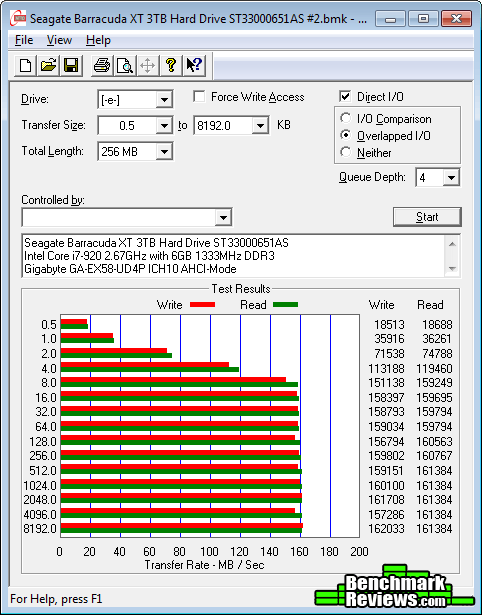This screenshot has height=615, width=482.
Task: Expand Transfer Size minimum dropdown 0.5
Action: [x=164, y=126]
